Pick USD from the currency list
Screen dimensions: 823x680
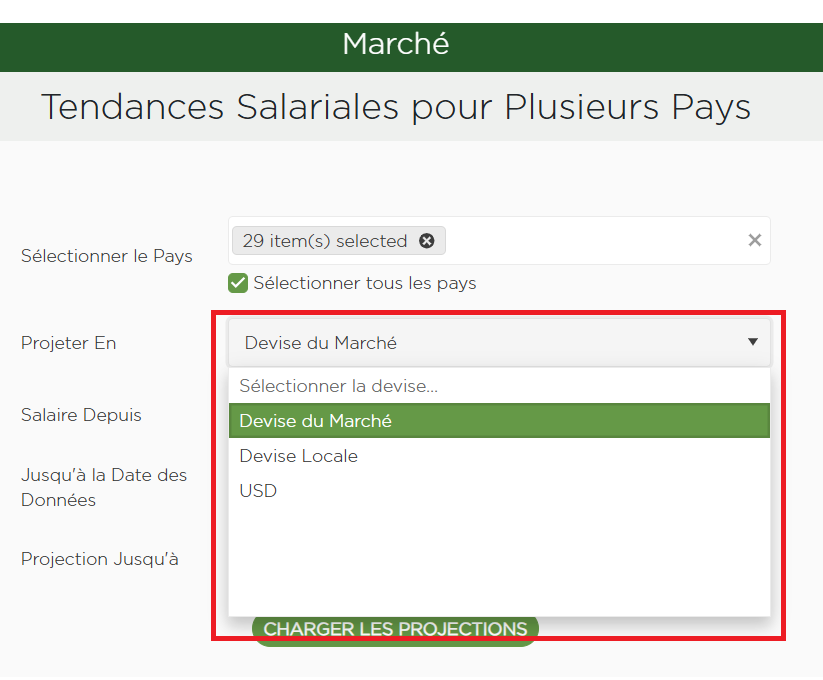499,491
